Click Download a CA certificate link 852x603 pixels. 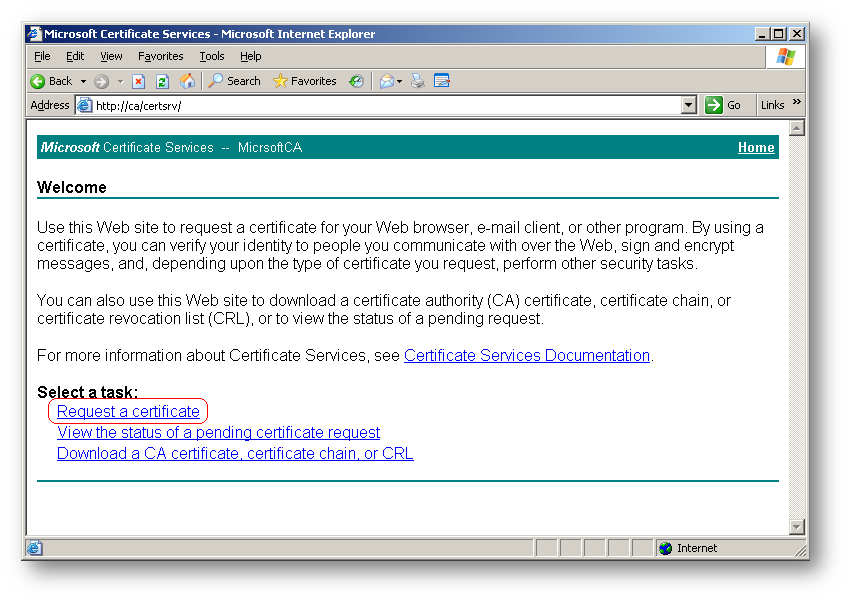pos(235,453)
